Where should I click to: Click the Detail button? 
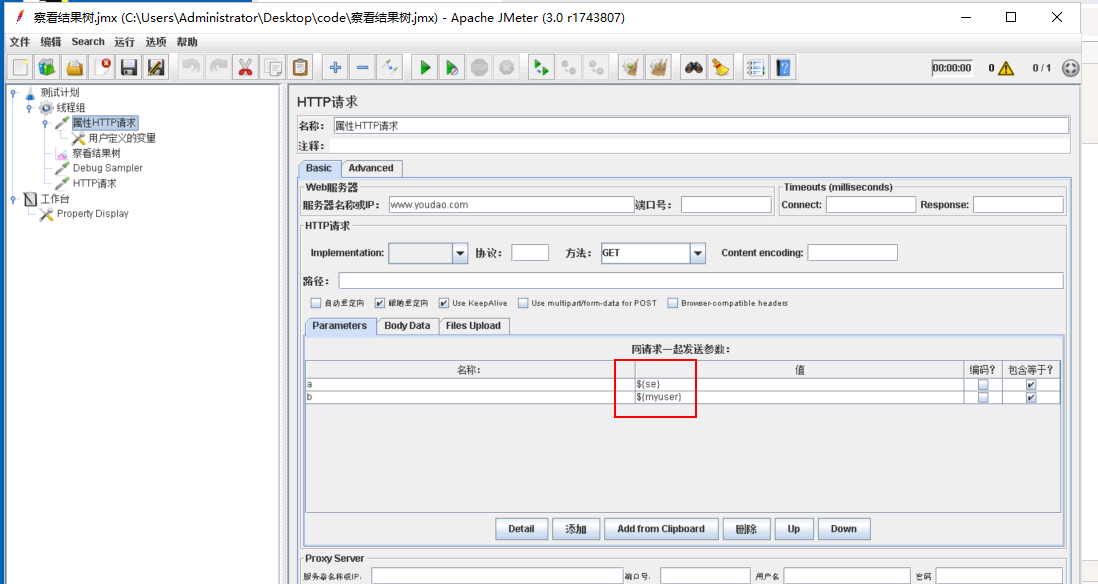pyautogui.click(x=521, y=529)
